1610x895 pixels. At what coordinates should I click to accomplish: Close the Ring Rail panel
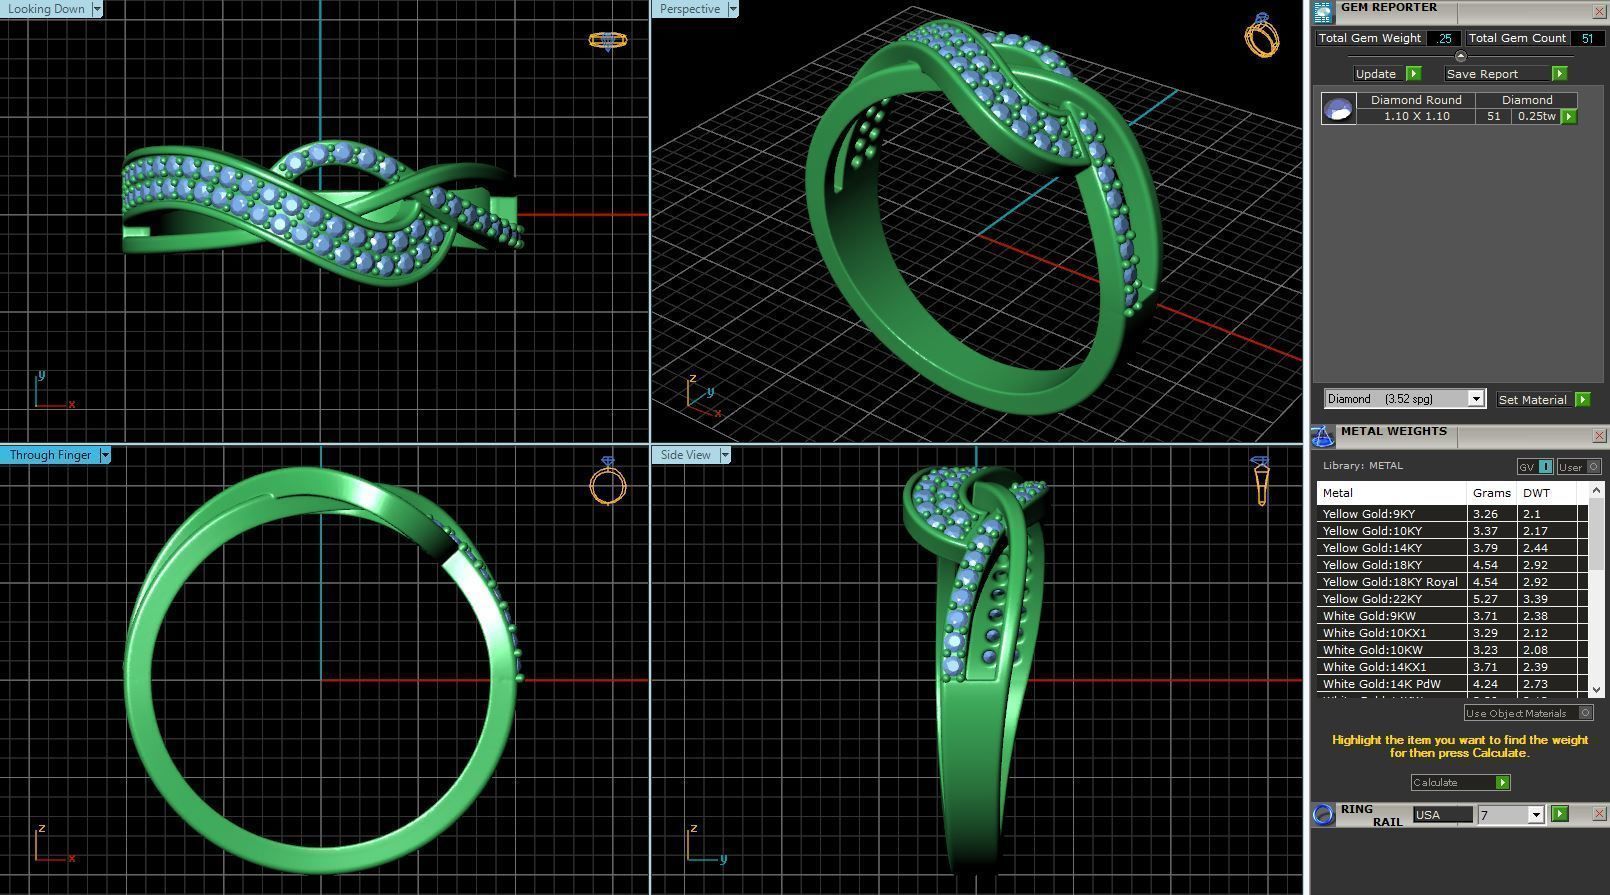click(1598, 814)
